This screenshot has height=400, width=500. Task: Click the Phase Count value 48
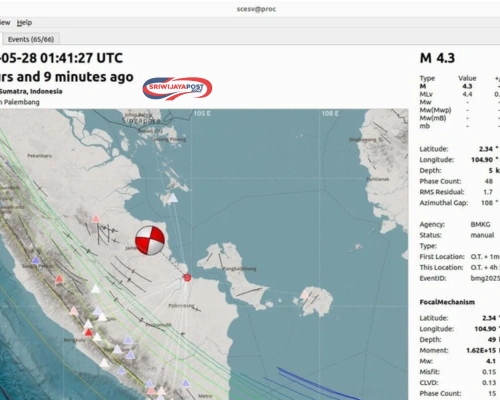coord(489,181)
